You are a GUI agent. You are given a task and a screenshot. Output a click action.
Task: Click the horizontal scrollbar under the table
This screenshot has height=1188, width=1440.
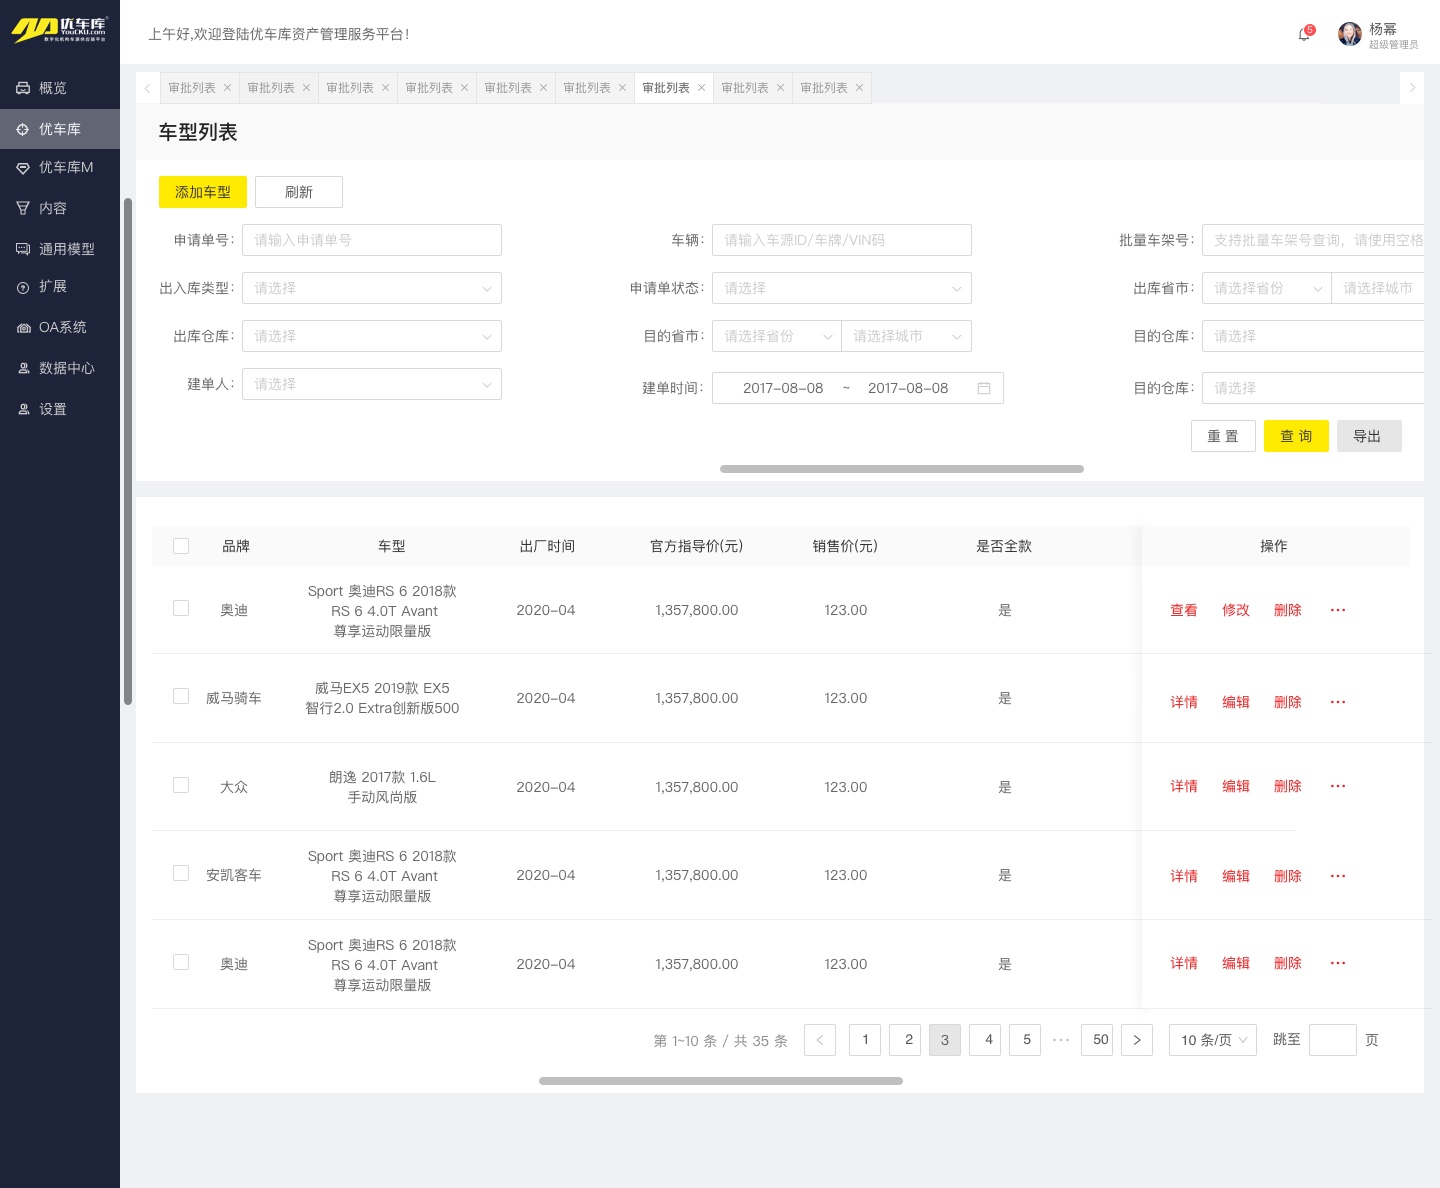coord(720,1081)
